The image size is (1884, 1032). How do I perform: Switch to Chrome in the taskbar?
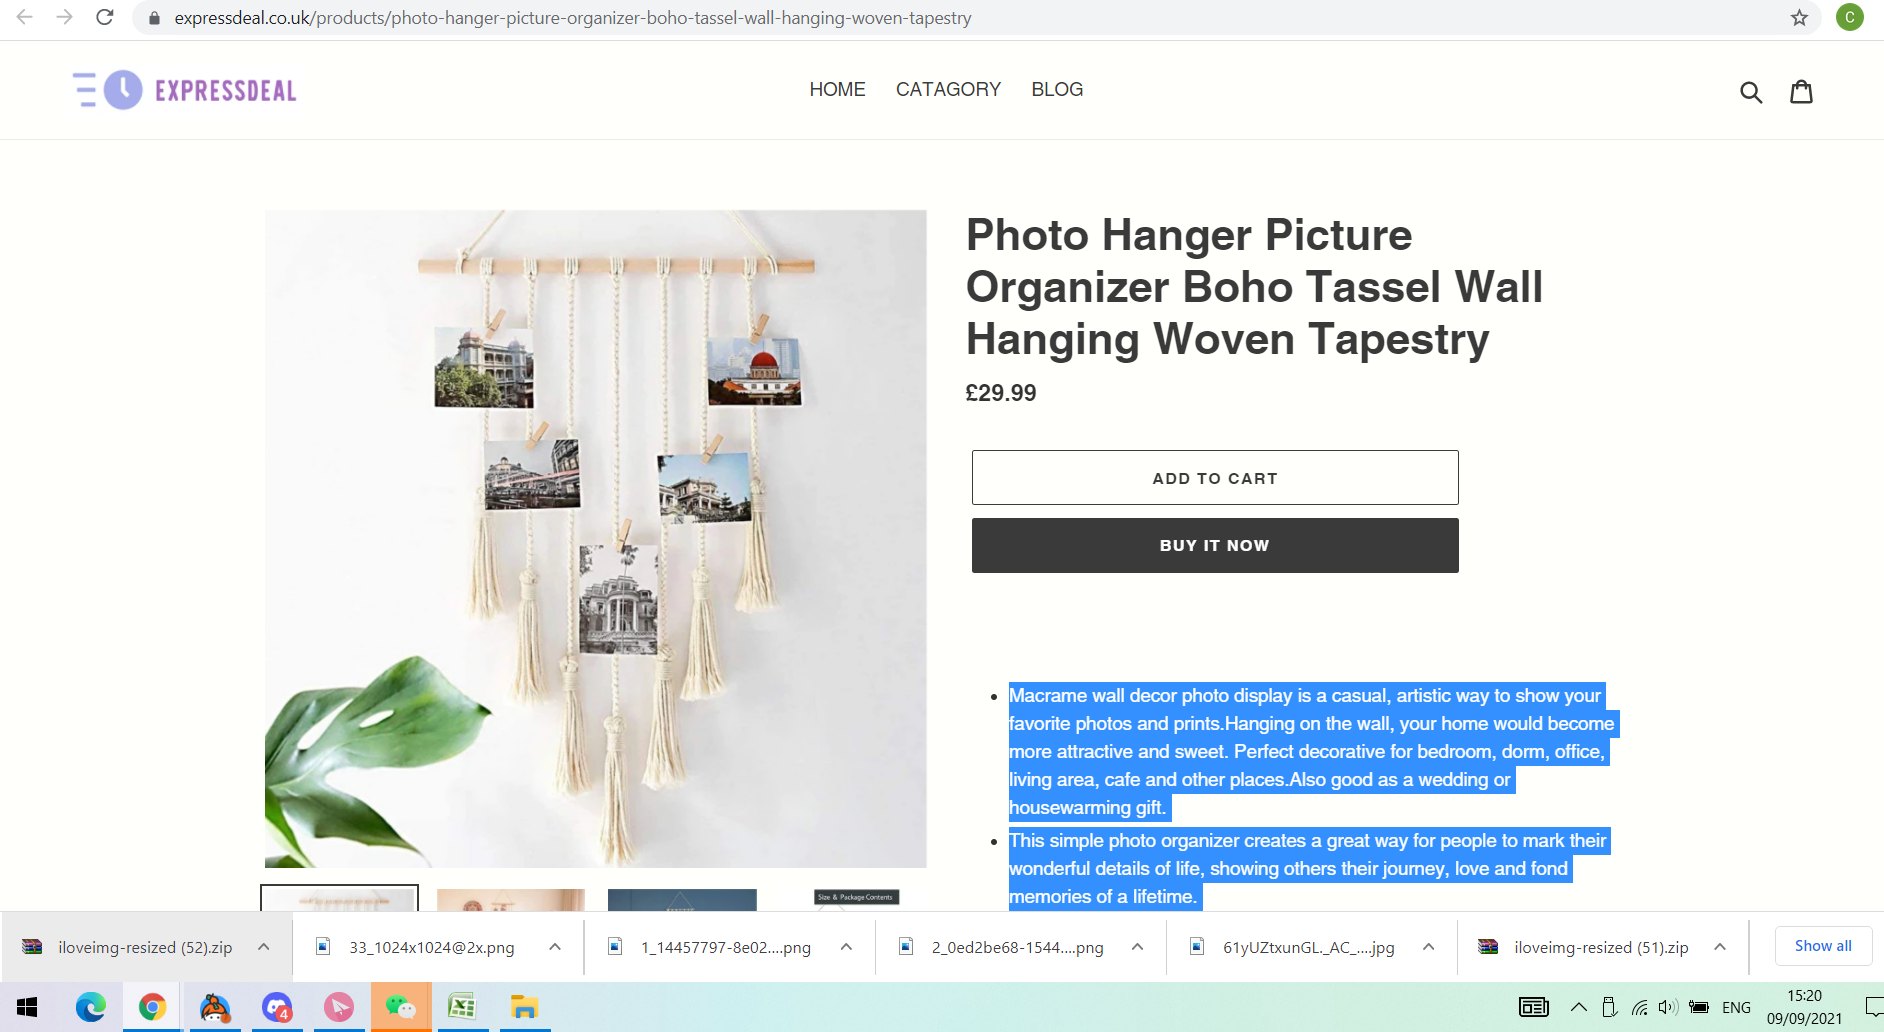pos(152,1007)
